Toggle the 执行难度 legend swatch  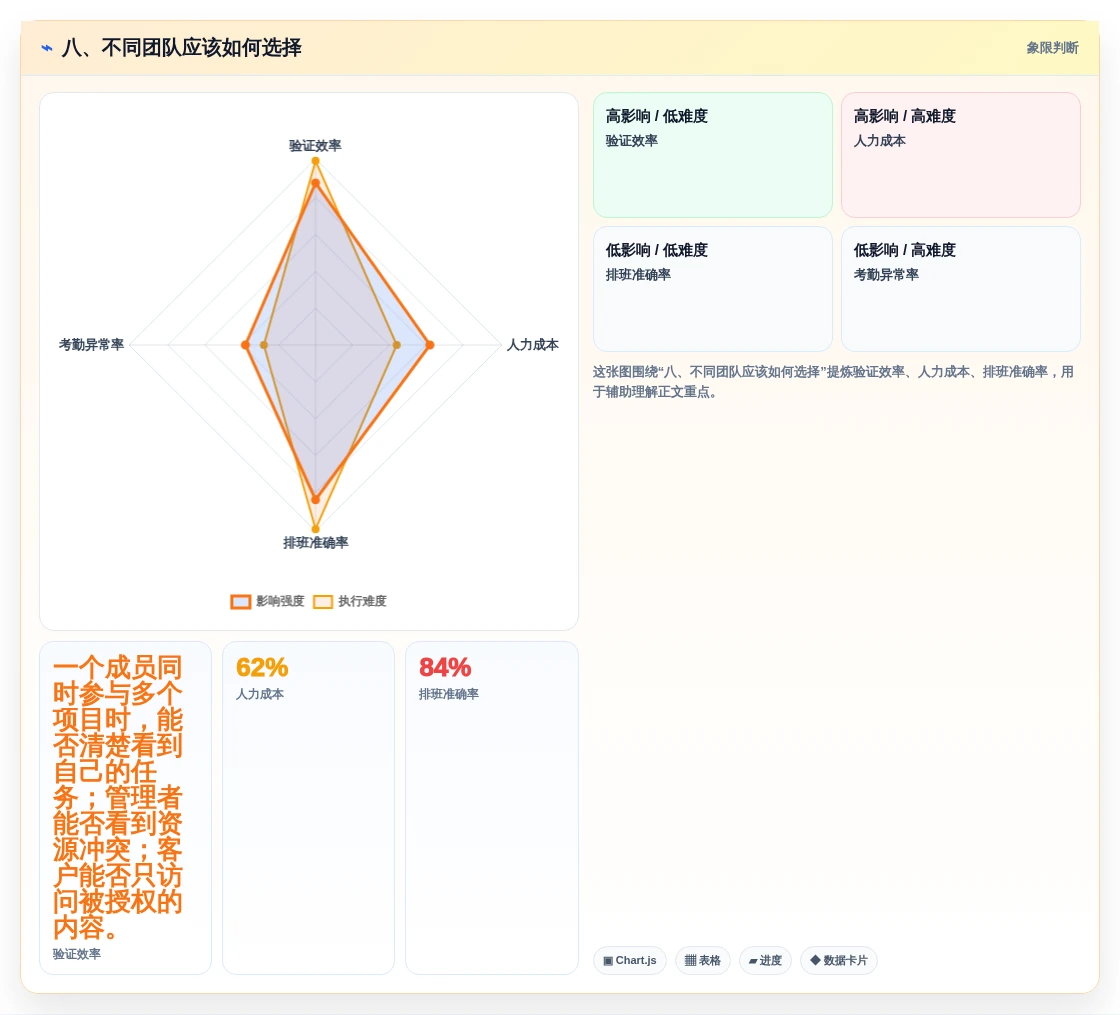323,601
